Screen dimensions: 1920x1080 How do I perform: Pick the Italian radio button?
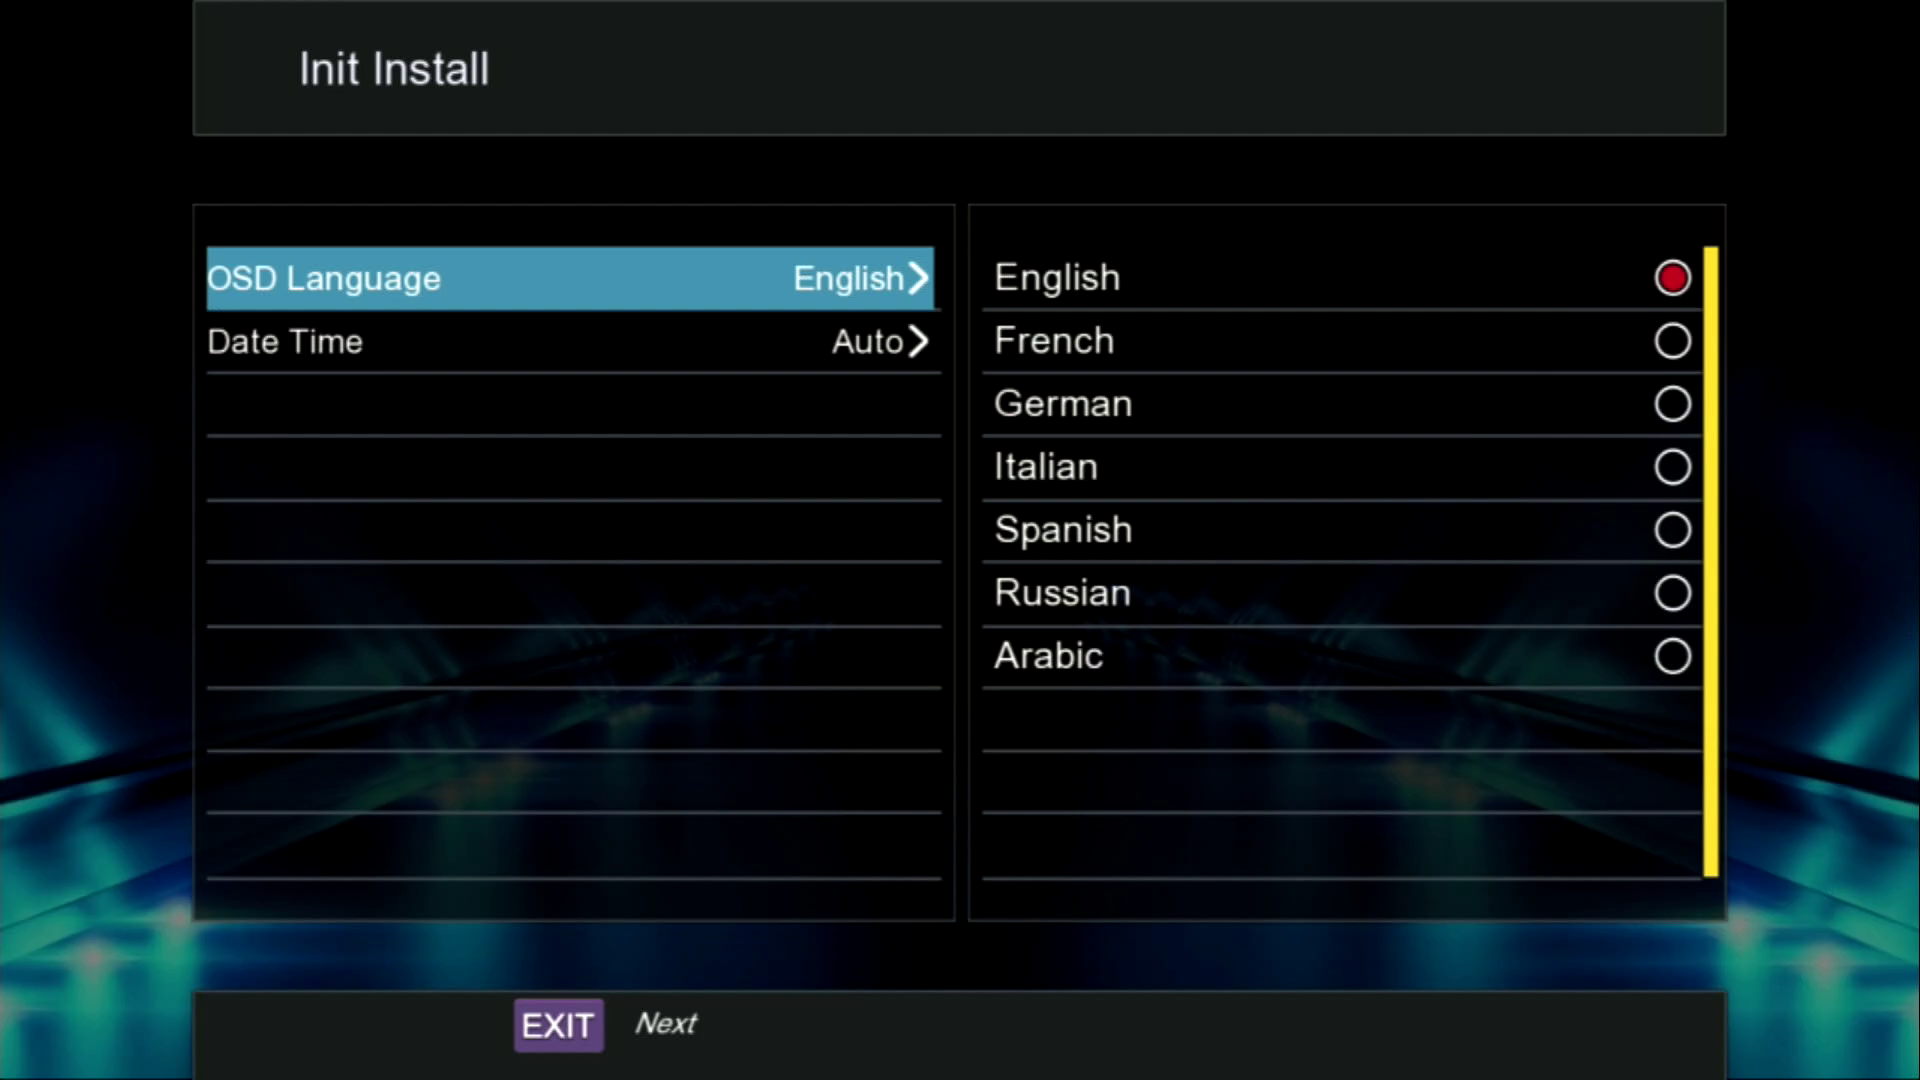(x=1672, y=467)
